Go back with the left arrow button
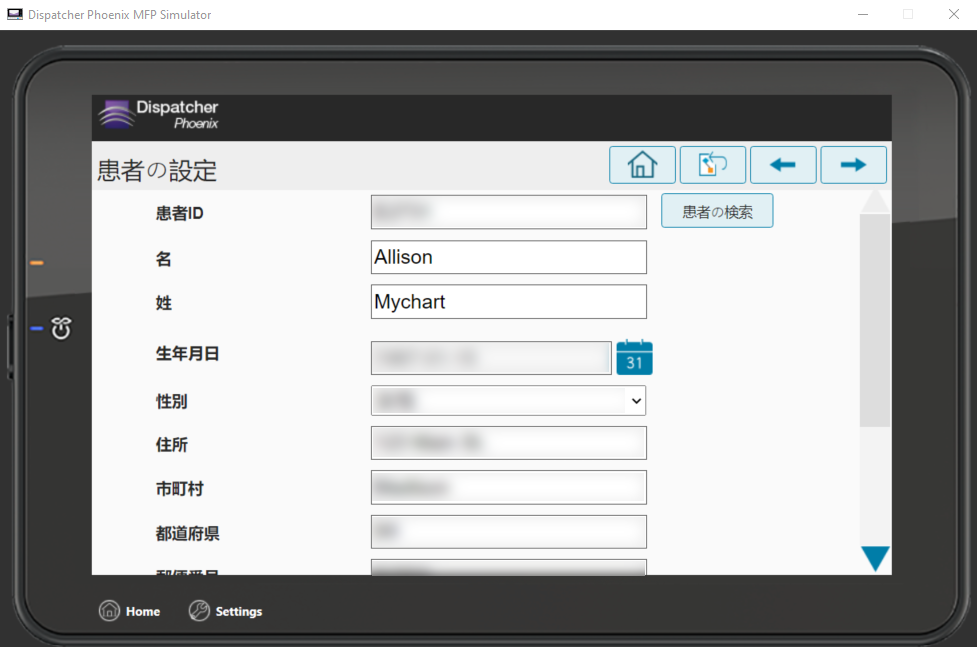This screenshot has width=977, height=647. pos(783,165)
